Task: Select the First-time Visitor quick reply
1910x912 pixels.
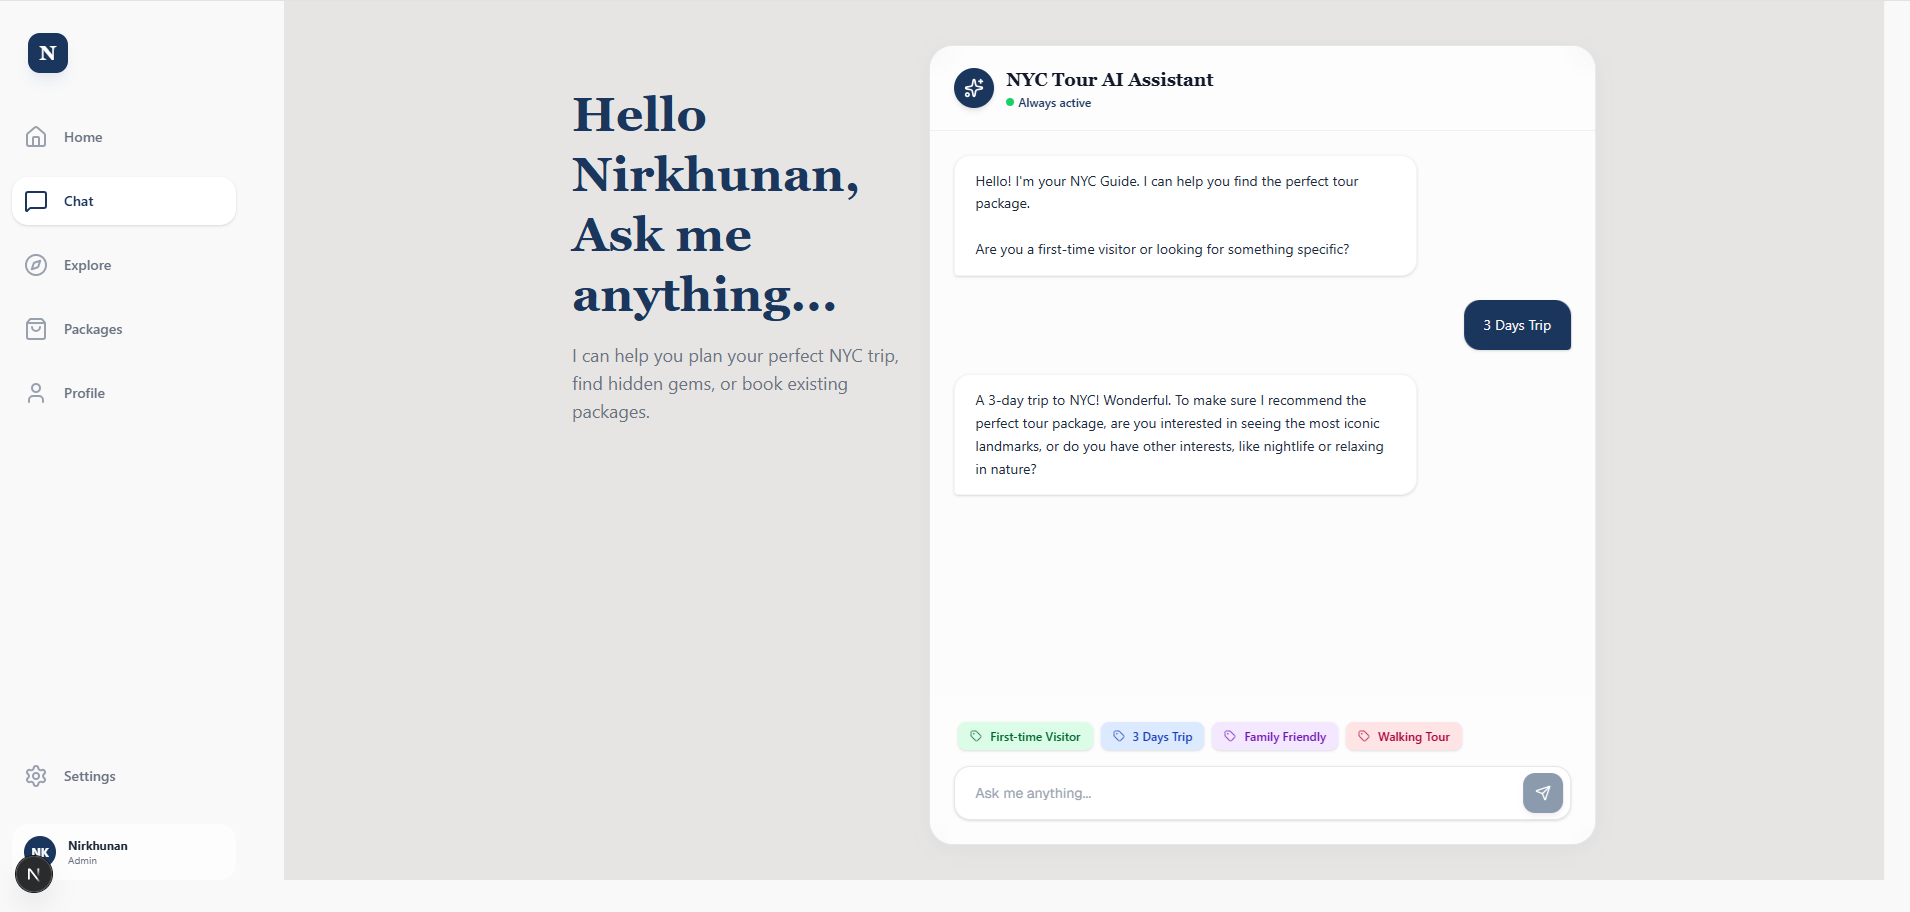Action: coord(1025,737)
